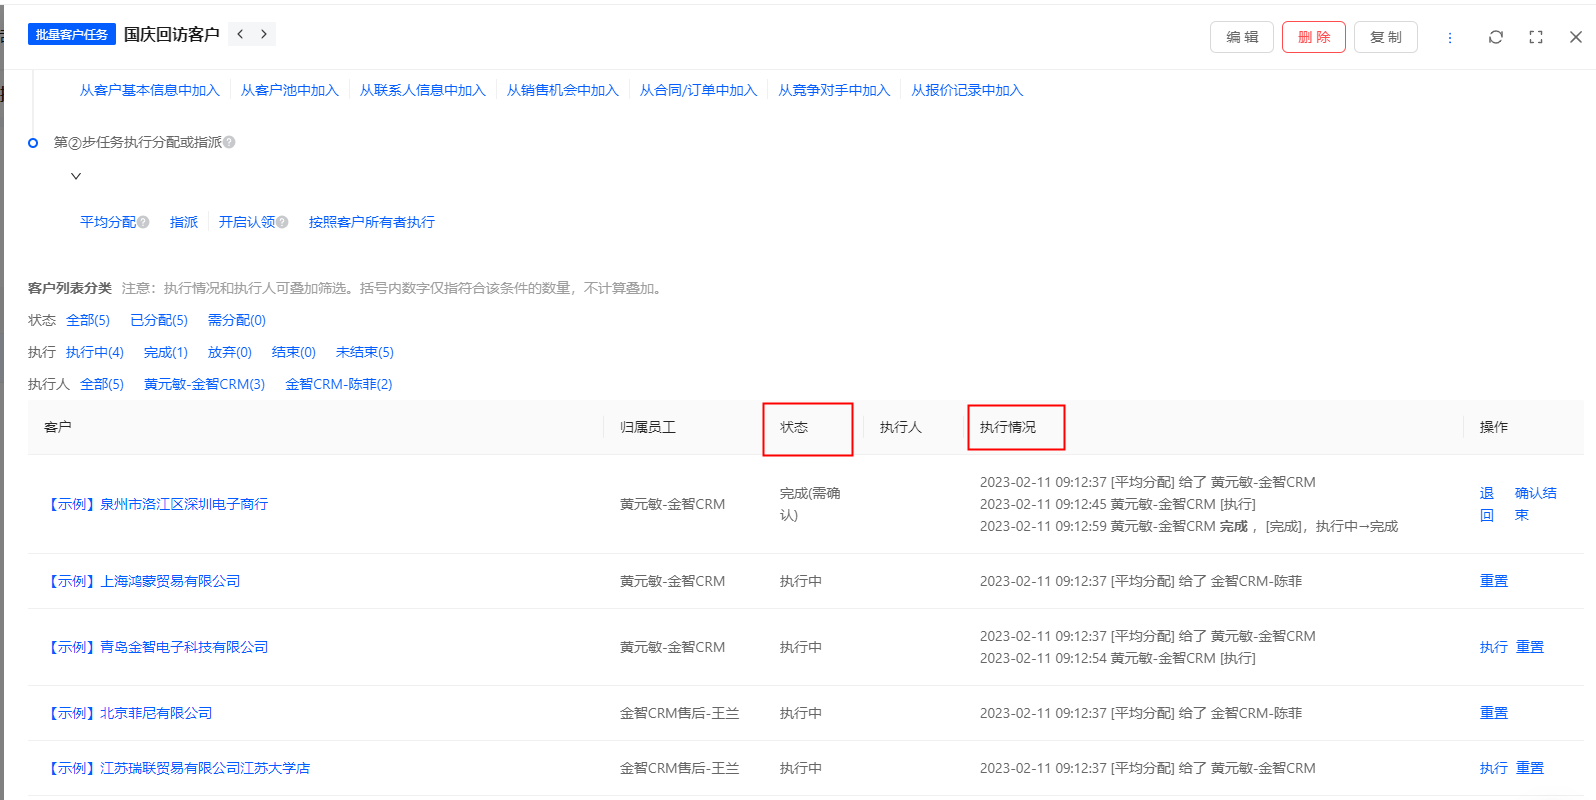Image resolution: width=1596 pixels, height=800 pixels.
Task: Click 重置 for 北京菲尼有限公司
Action: coord(1494,713)
